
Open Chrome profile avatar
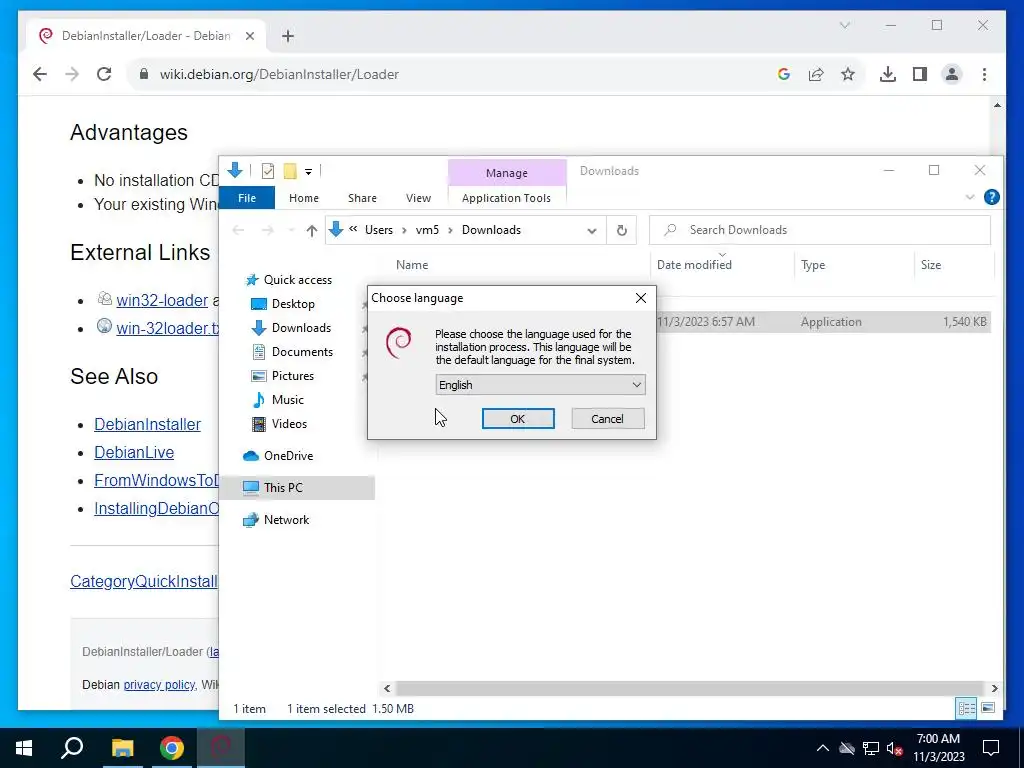coord(952,74)
